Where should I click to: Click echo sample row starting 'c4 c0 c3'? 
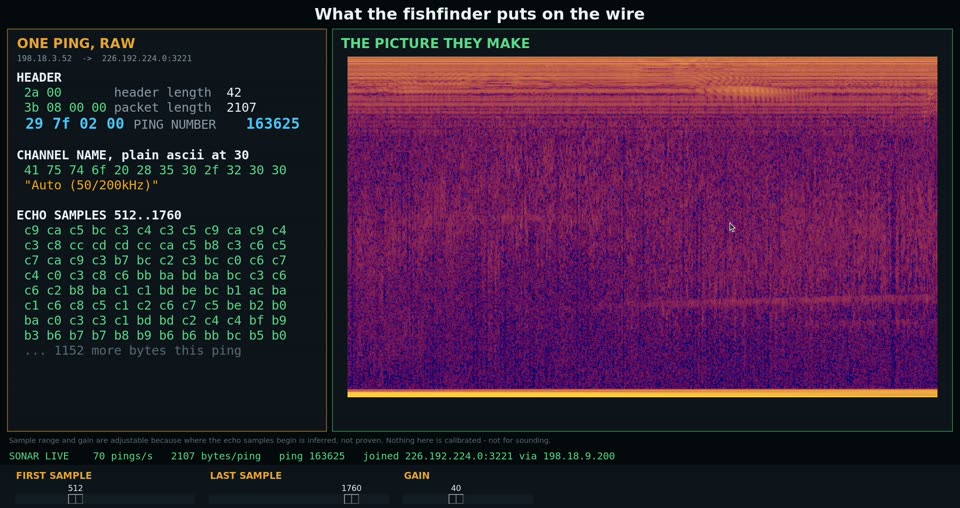click(155, 275)
